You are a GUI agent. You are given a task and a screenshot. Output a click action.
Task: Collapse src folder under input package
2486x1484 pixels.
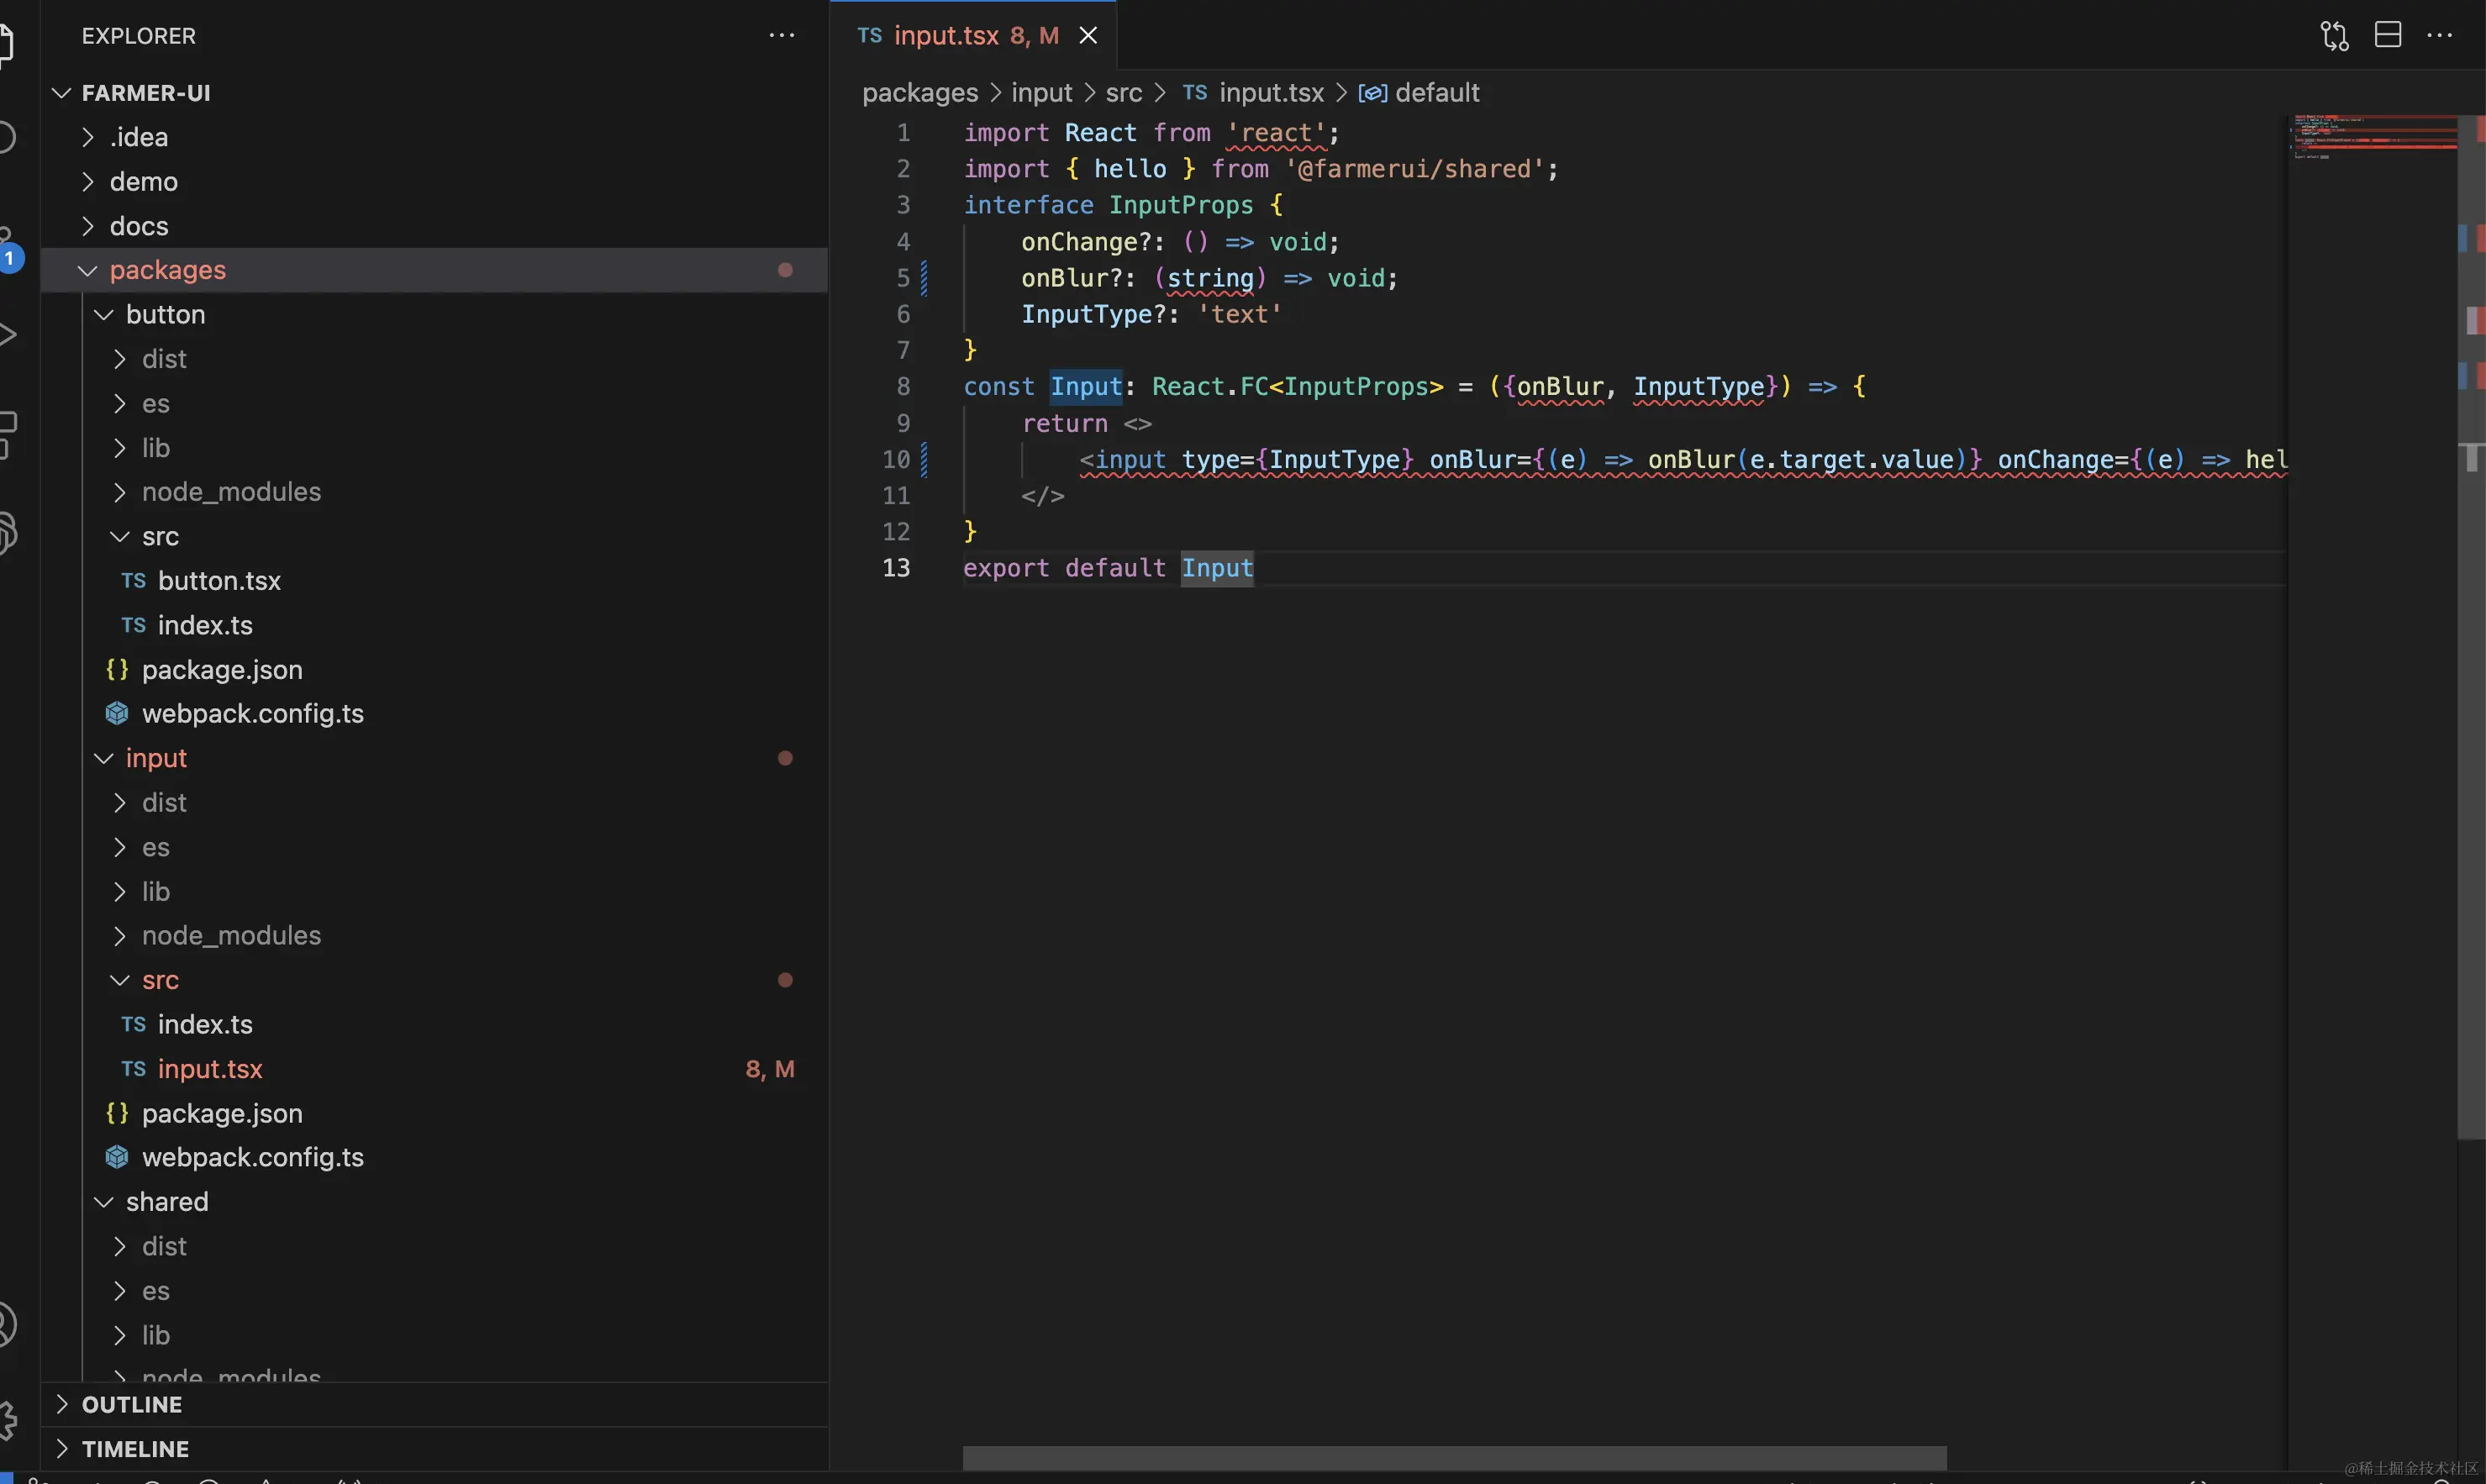click(x=435, y=980)
